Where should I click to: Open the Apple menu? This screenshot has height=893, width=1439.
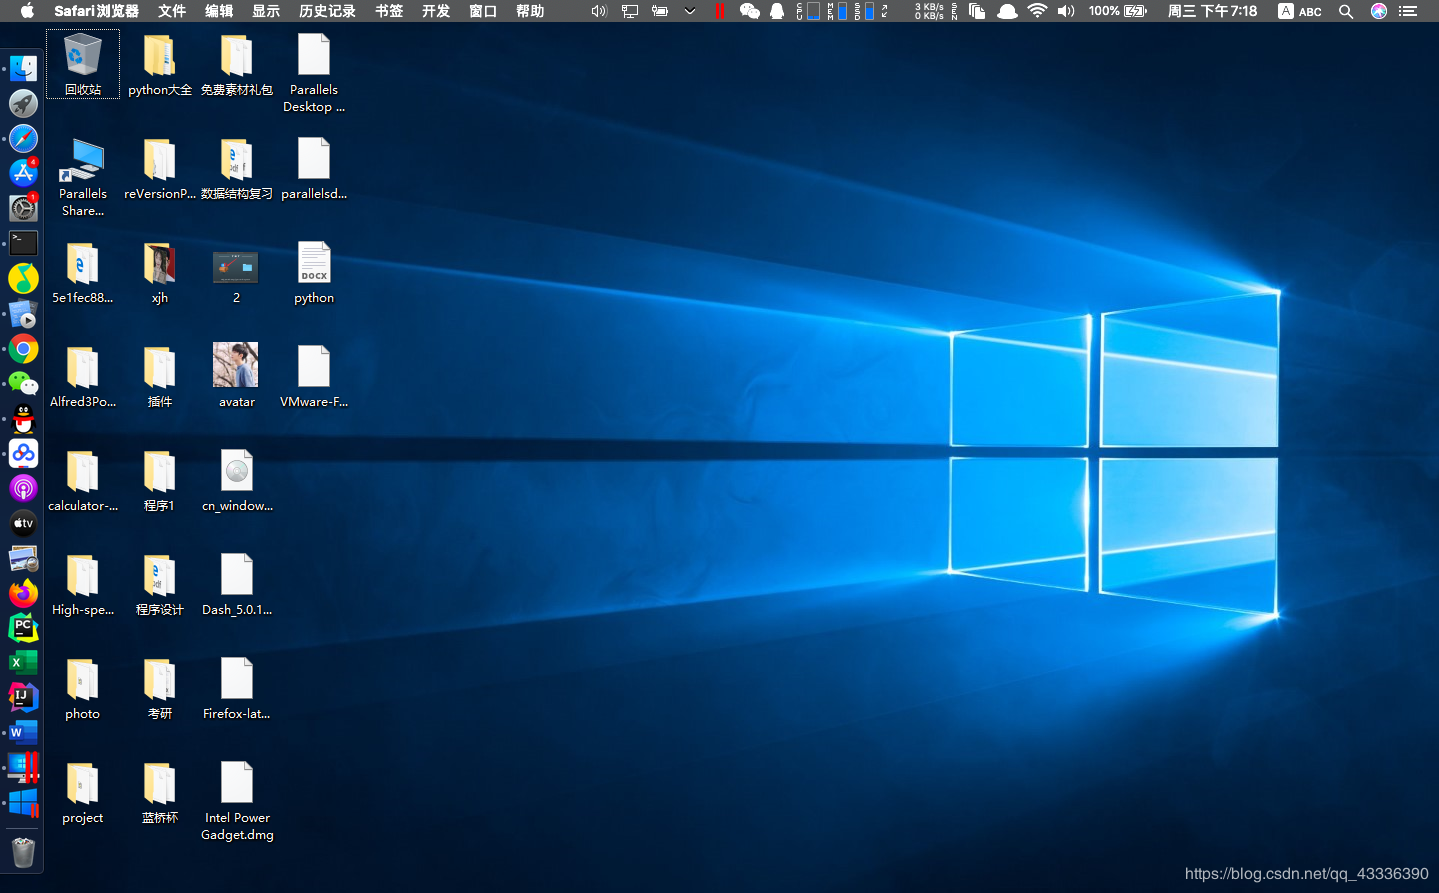27,11
